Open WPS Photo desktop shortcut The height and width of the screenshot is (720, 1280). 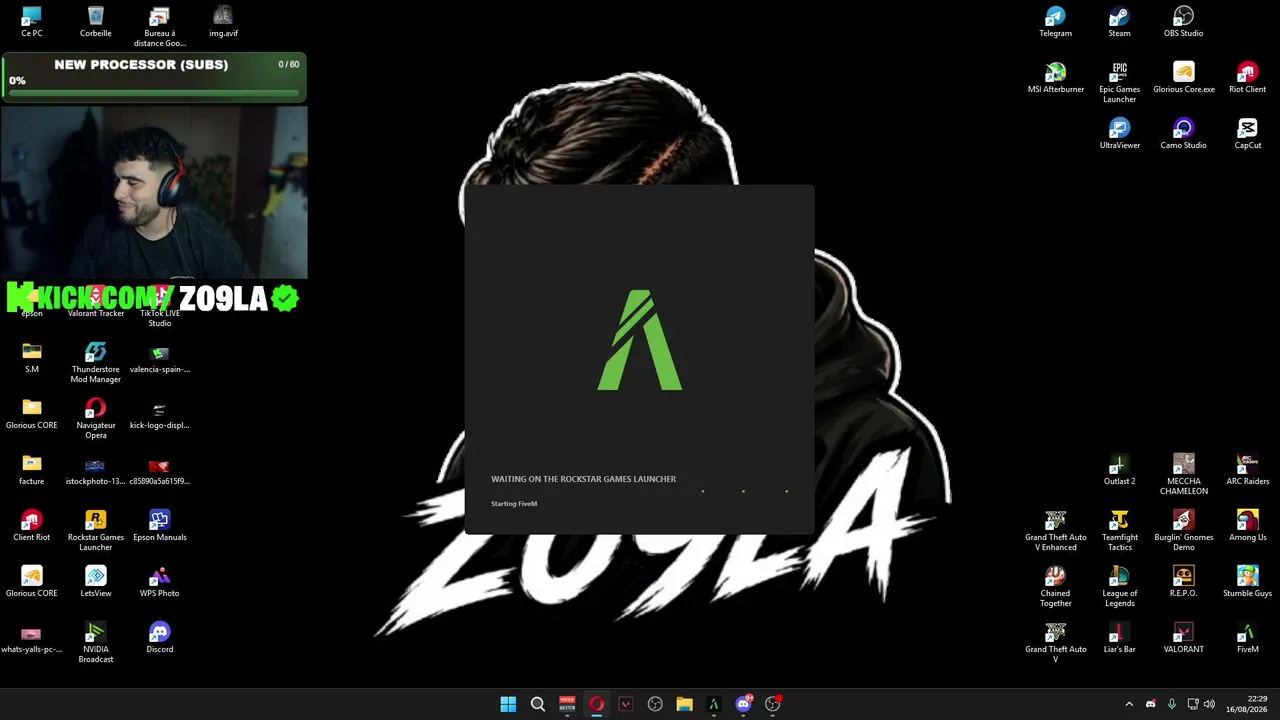[x=159, y=582]
